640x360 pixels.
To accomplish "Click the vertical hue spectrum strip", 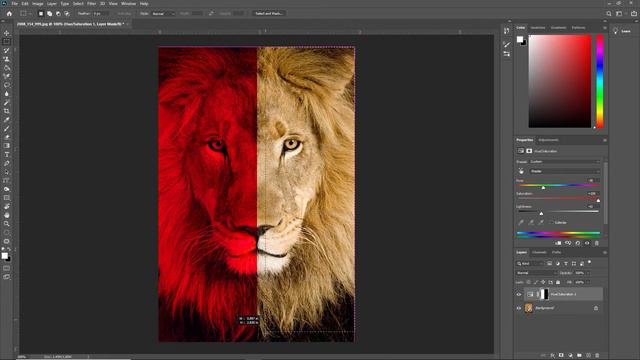I will click(x=600, y=81).
